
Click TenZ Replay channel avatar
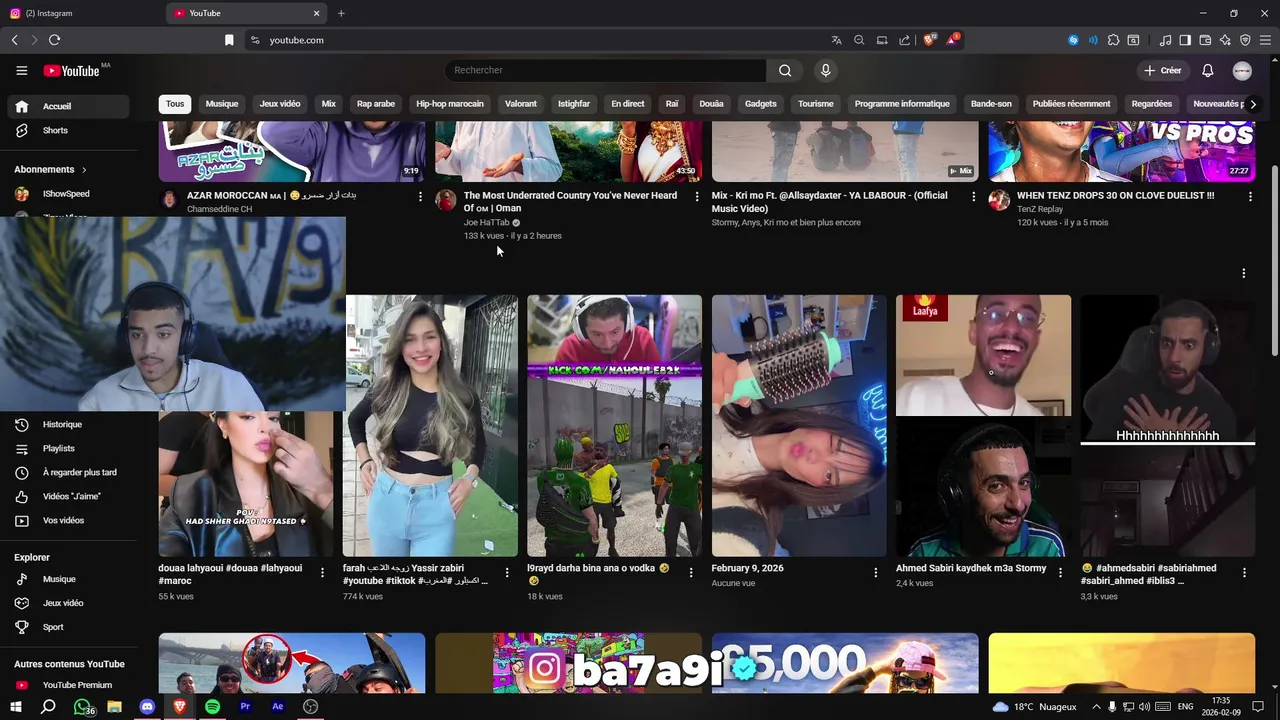coord(999,200)
